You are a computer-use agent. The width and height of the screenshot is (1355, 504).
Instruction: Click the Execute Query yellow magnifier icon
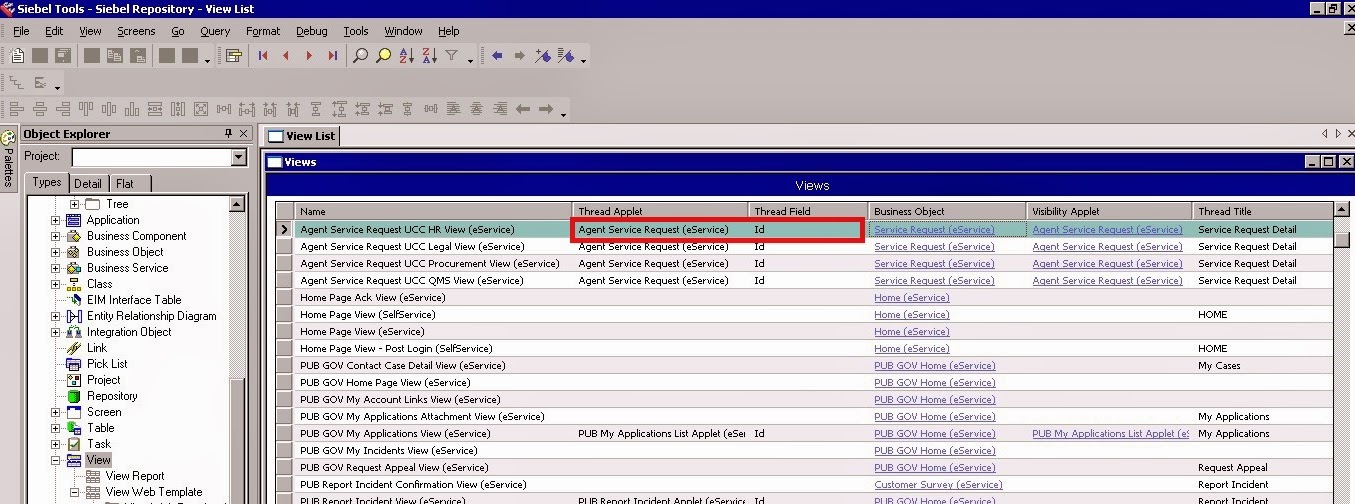(x=383, y=56)
